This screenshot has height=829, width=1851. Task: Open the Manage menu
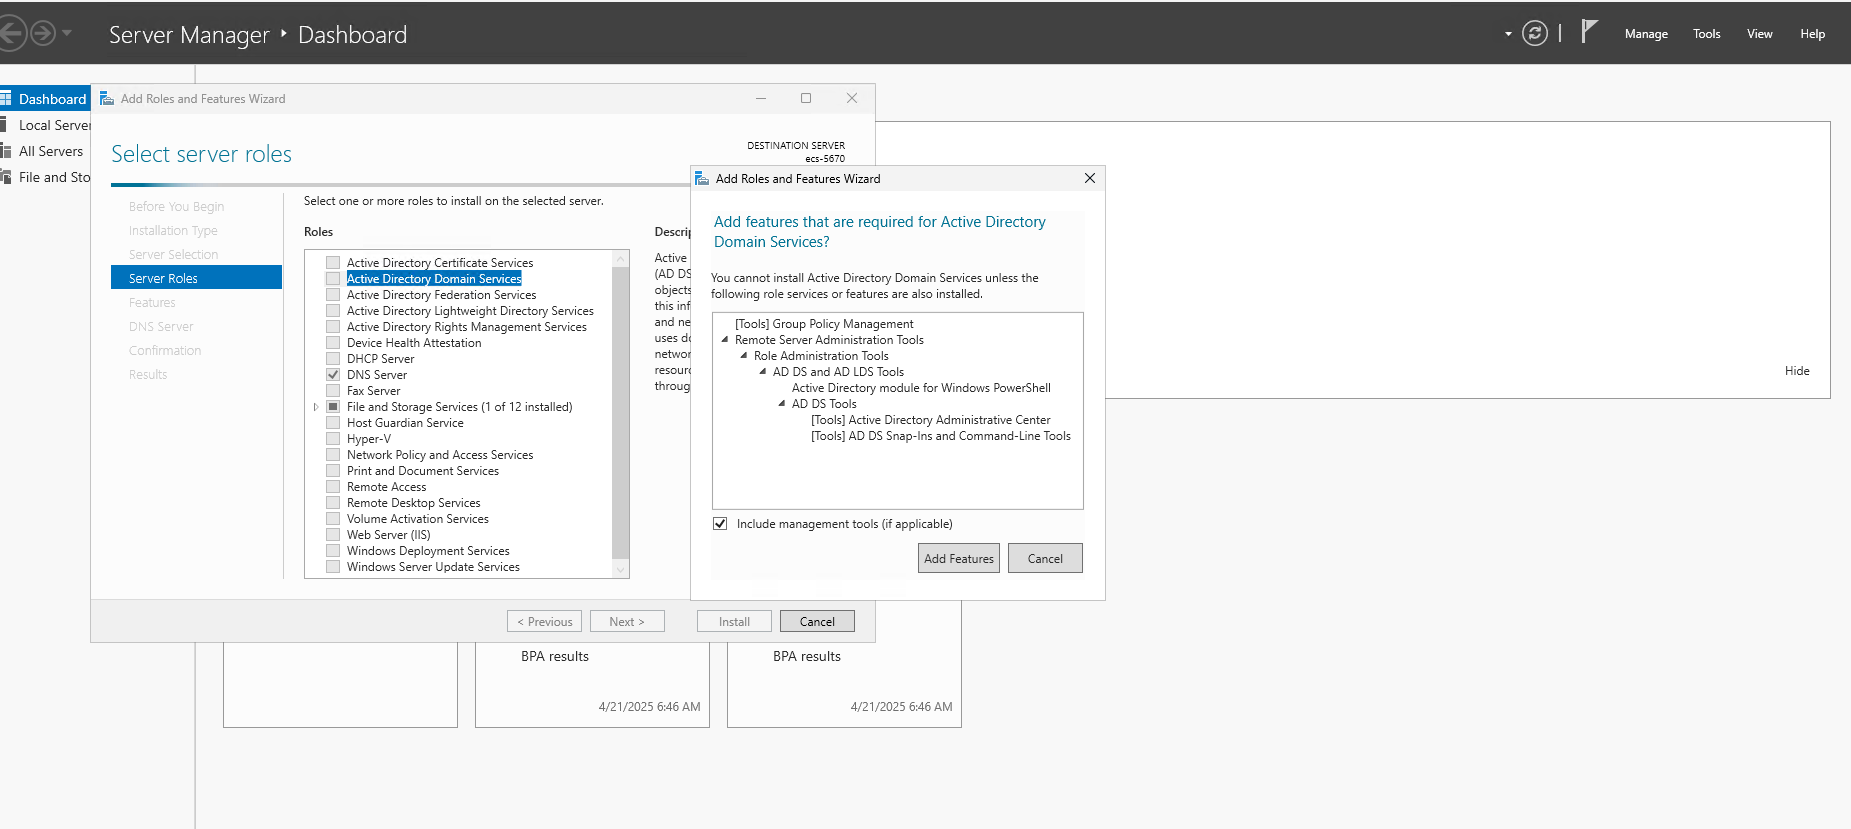(1645, 34)
